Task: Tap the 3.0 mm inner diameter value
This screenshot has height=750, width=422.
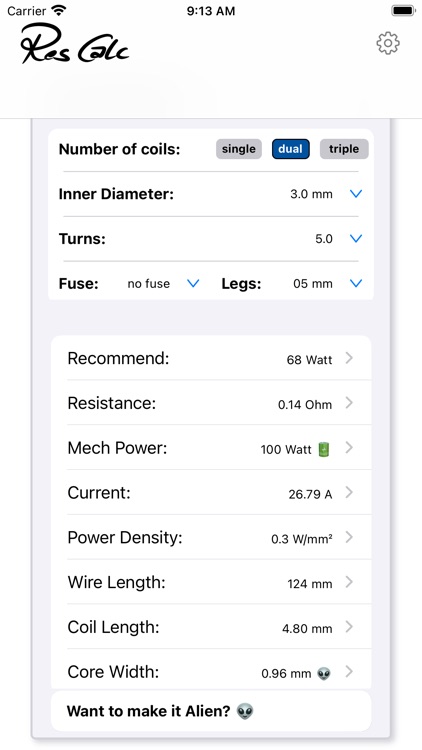Action: [311, 194]
